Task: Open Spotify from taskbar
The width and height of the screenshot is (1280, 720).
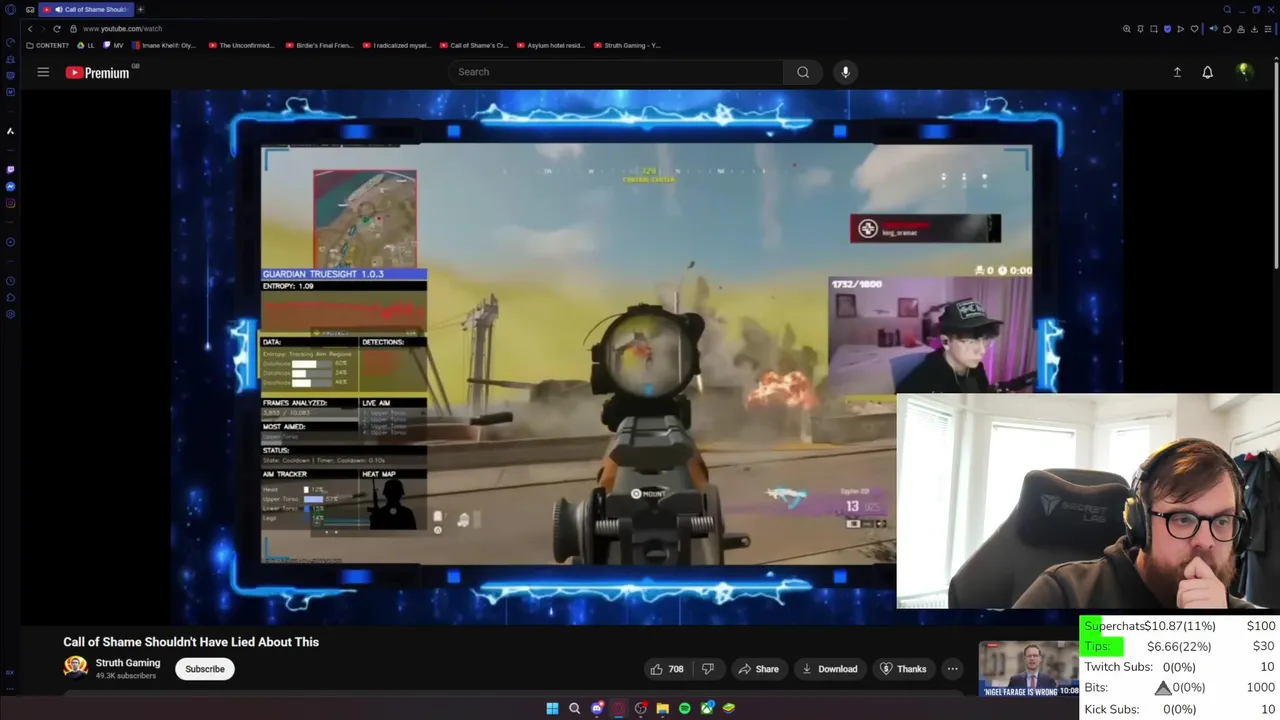Action: (684, 708)
